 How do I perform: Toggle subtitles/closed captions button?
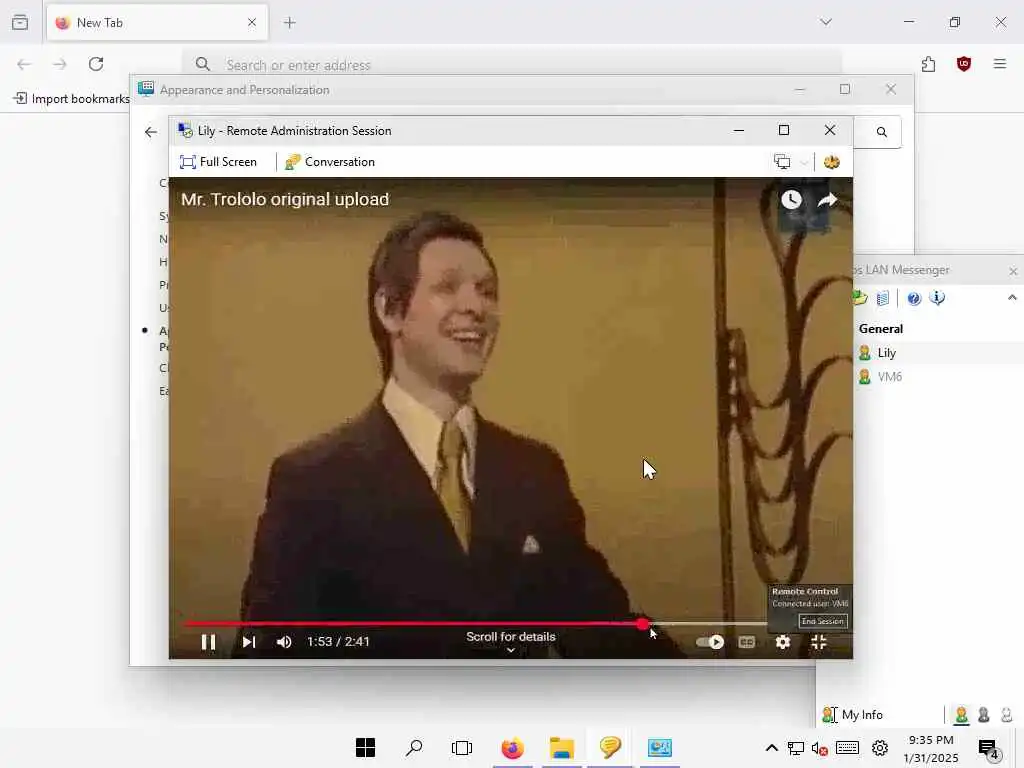tap(746, 642)
